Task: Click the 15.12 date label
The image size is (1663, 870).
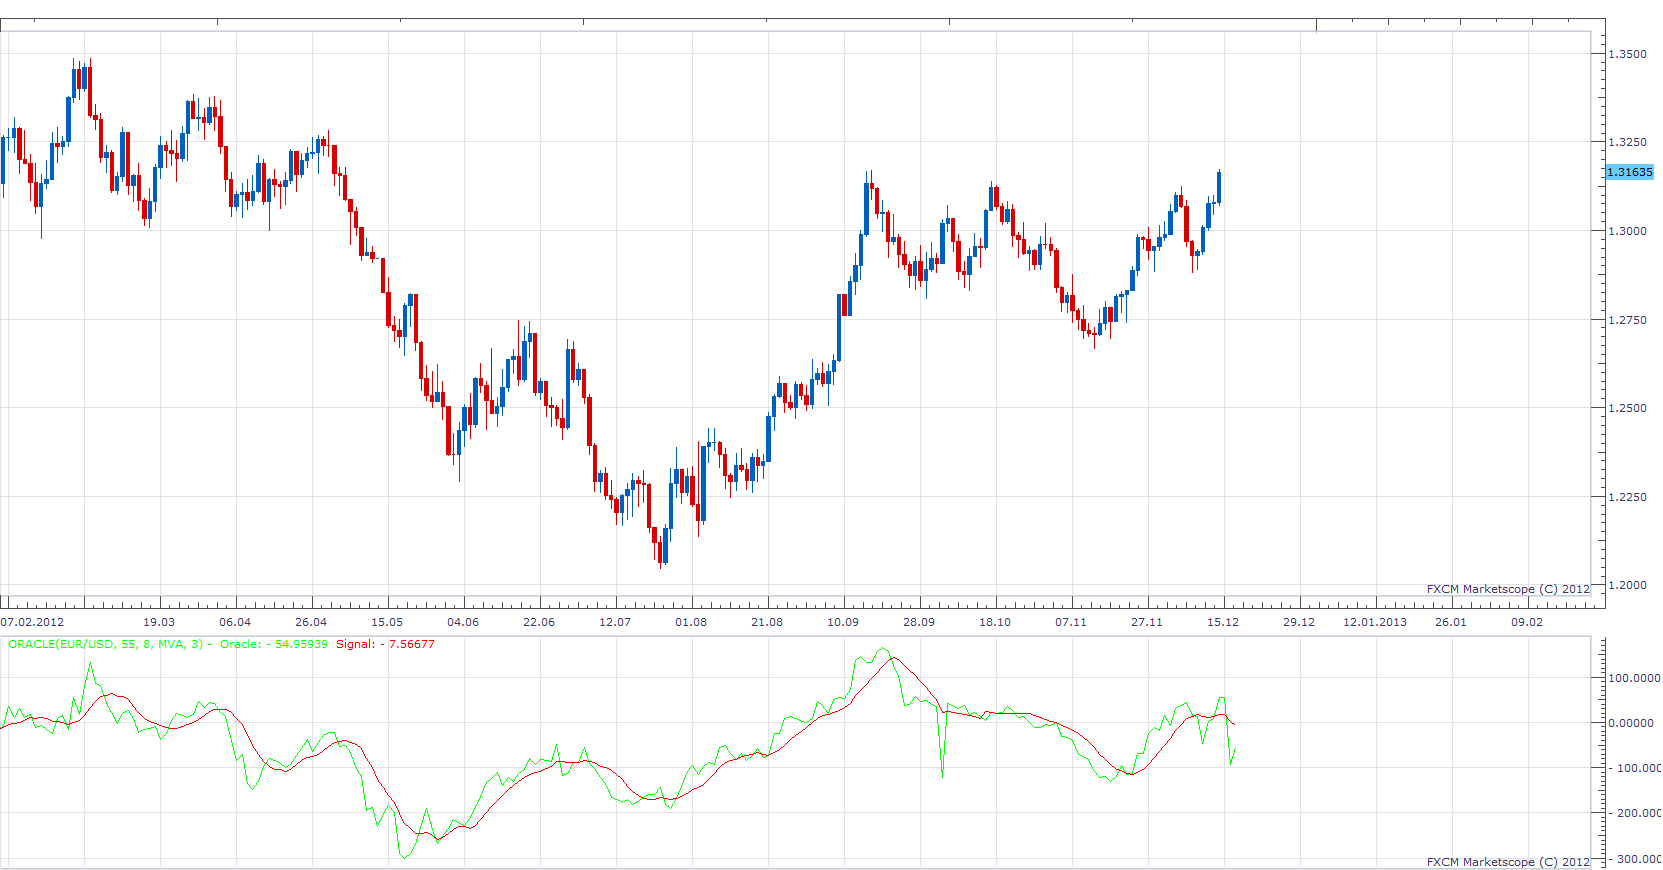Action: click(x=1223, y=622)
